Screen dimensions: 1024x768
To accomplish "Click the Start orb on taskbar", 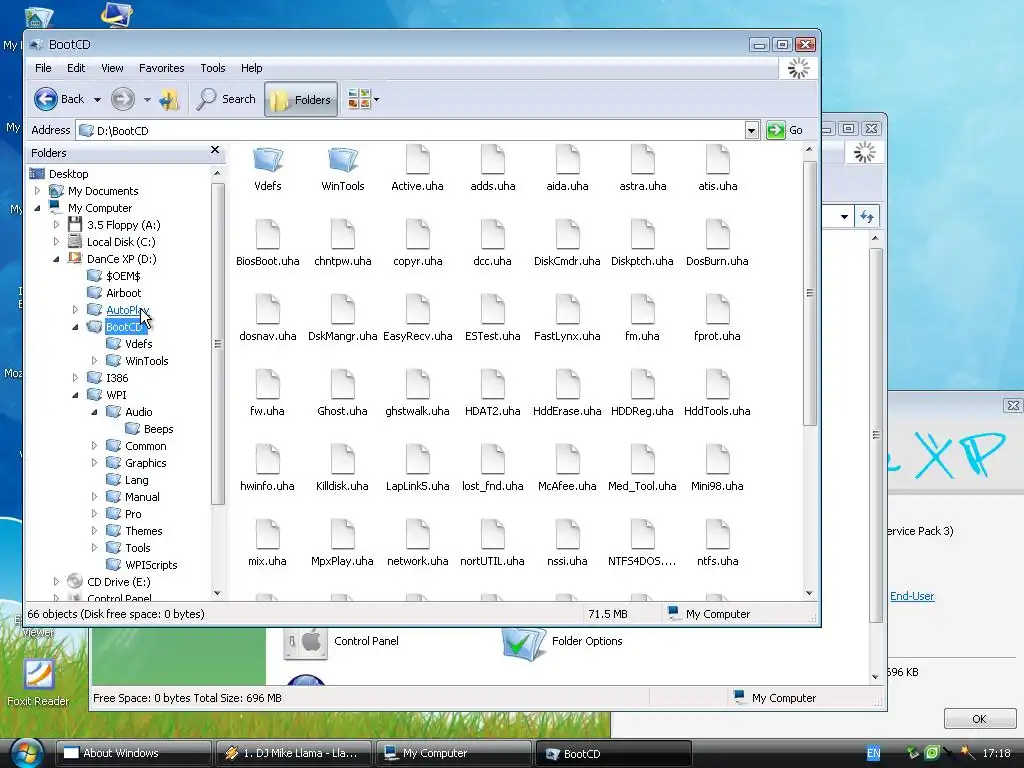I will pos(26,753).
